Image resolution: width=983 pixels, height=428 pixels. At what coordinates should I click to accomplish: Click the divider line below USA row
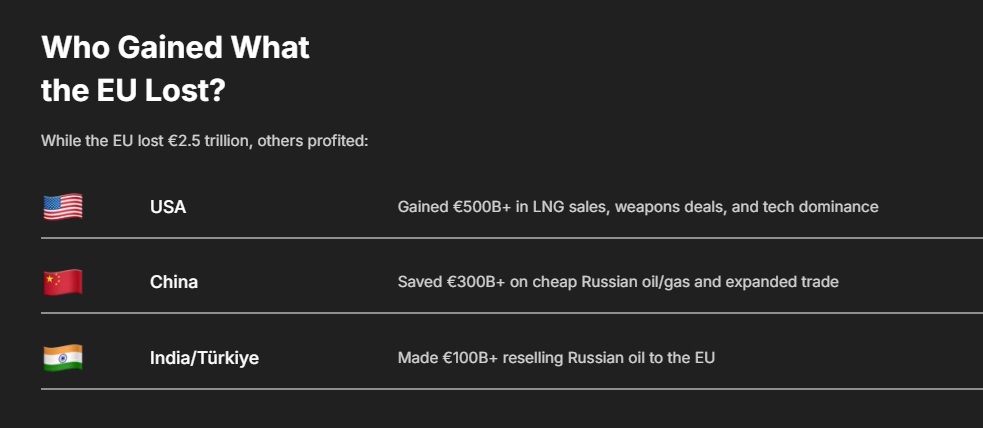coord(512,238)
